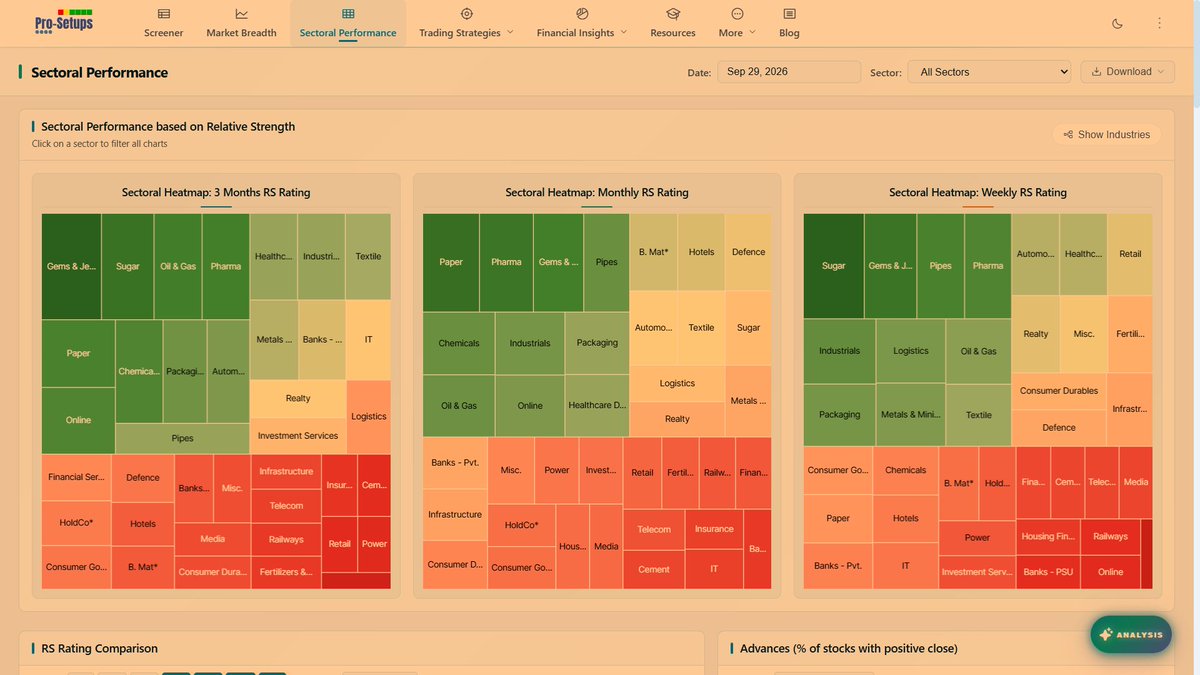Click Chemicals tile in Monthly heatmap
The width and height of the screenshot is (1200, 675).
tap(459, 343)
